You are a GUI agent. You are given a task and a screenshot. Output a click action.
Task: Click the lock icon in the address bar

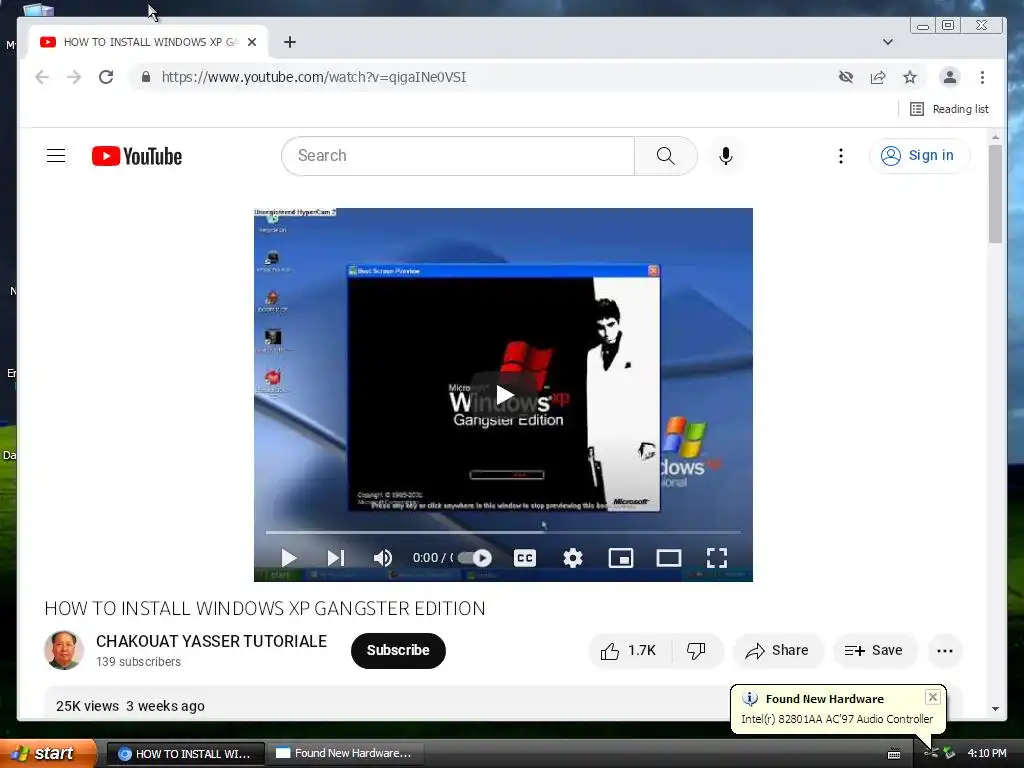(146, 77)
